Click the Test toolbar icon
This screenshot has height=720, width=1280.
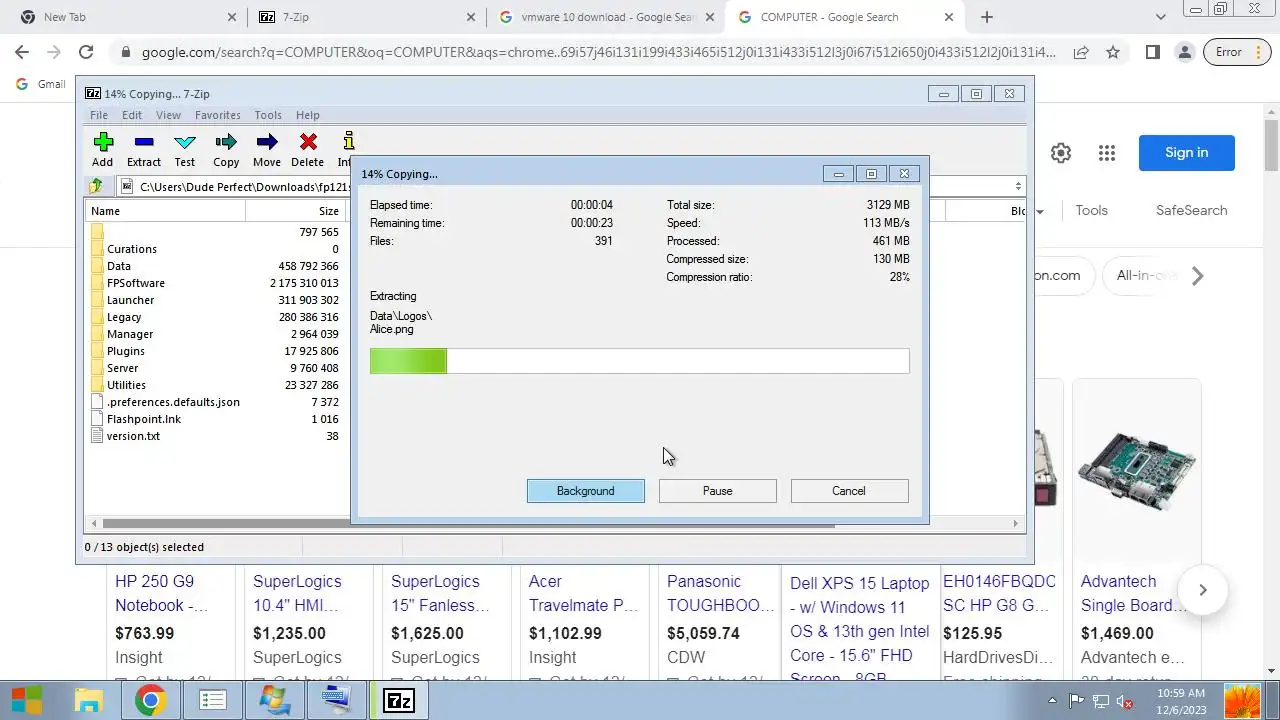[185, 149]
